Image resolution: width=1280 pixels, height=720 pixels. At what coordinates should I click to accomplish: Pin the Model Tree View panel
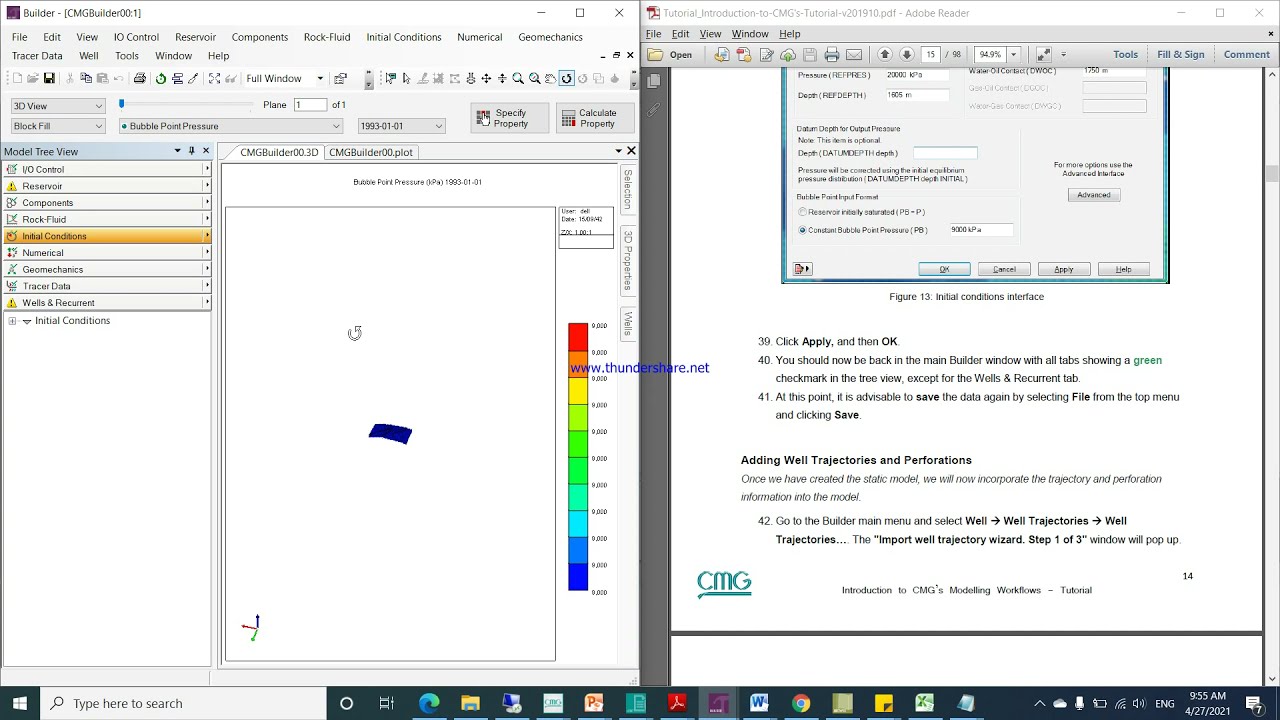pyautogui.click(x=192, y=151)
